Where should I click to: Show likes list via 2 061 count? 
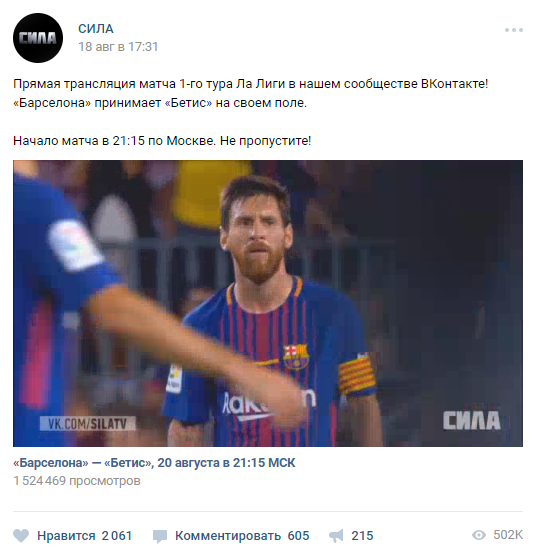pos(117,536)
